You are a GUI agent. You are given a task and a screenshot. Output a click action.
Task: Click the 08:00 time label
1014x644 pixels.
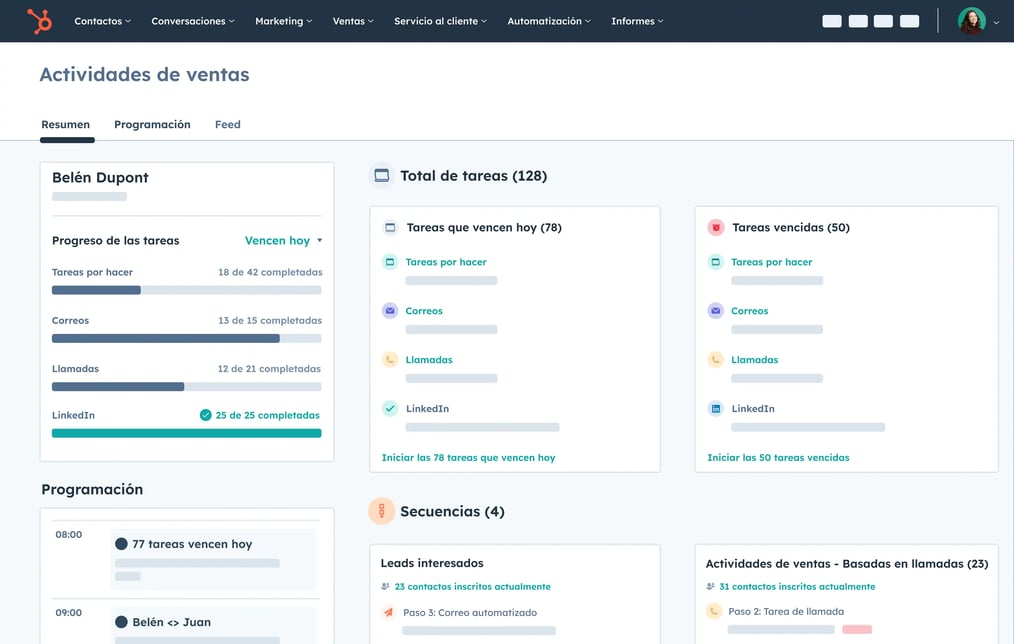coord(69,534)
